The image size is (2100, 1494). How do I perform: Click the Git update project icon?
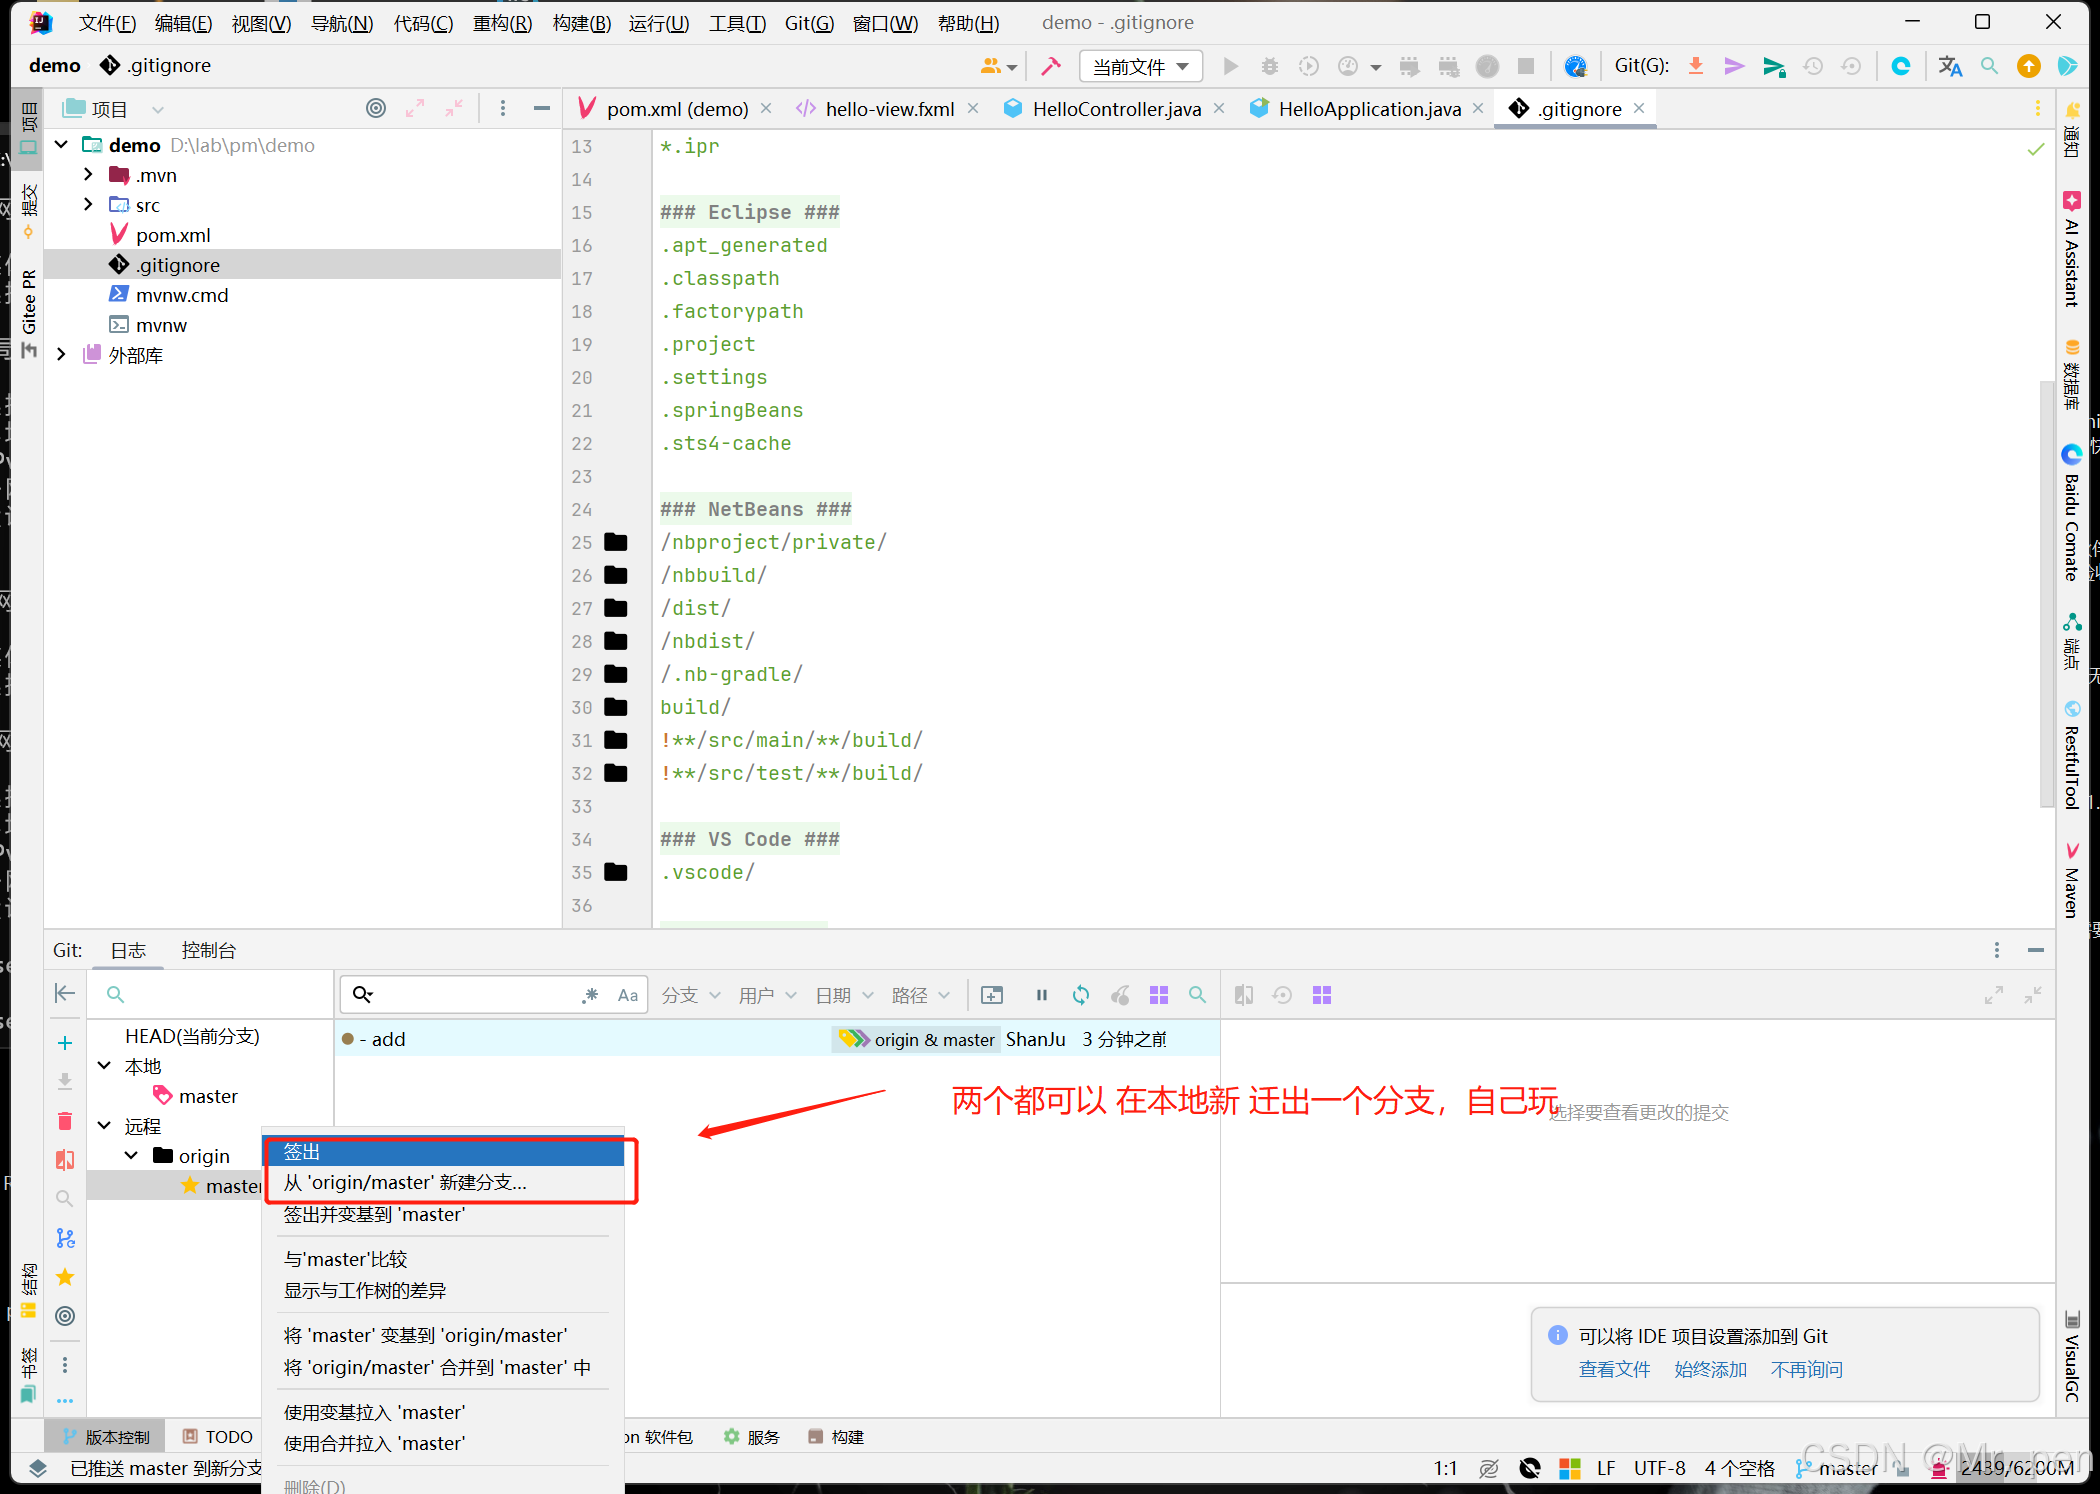click(1696, 66)
